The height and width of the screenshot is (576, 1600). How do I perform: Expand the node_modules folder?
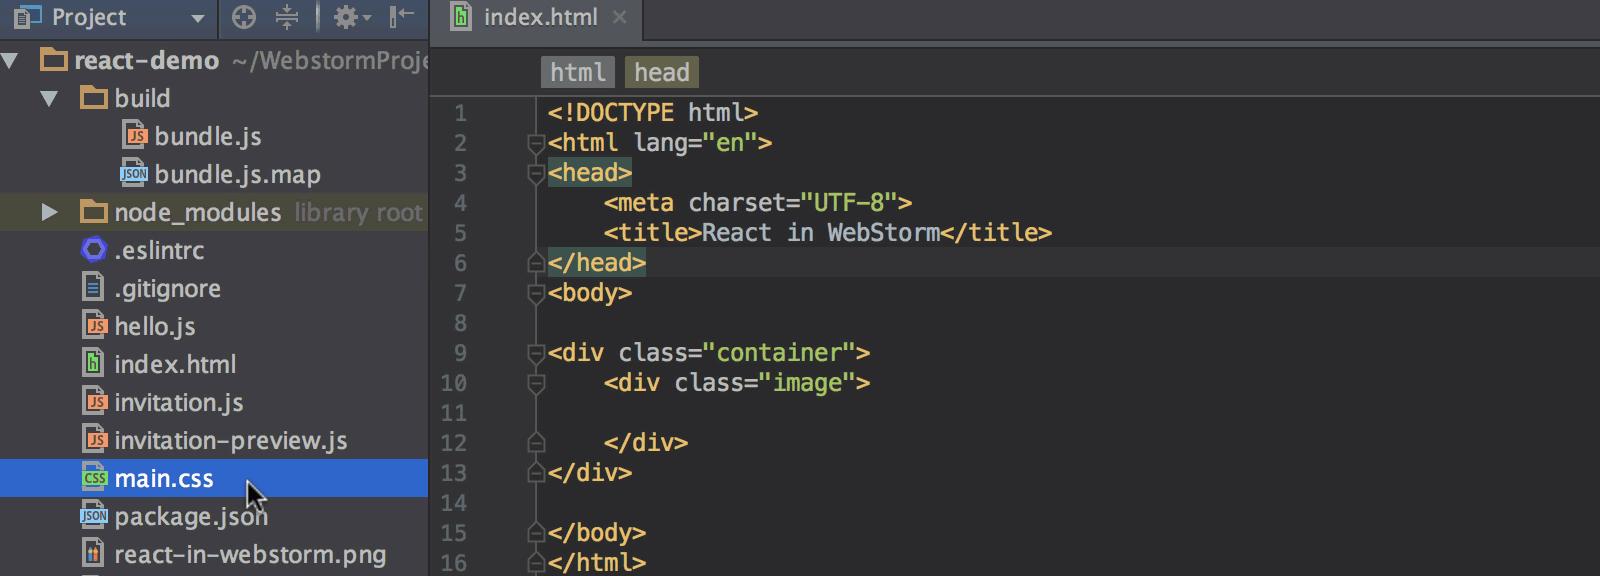(x=49, y=212)
